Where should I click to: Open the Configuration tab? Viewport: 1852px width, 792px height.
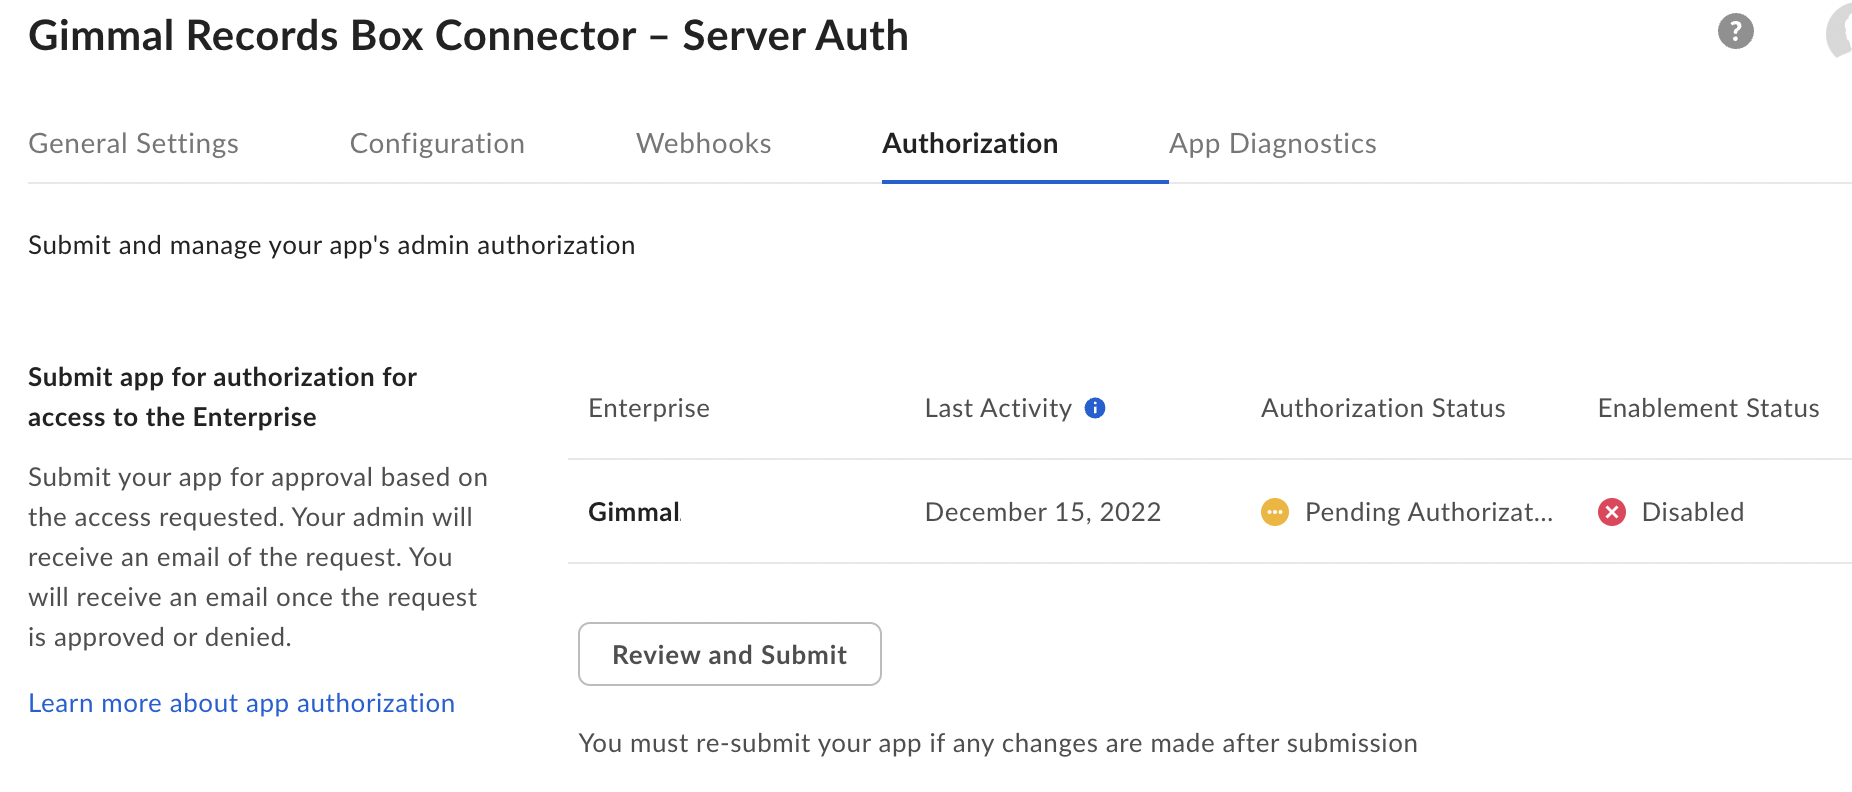(x=437, y=144)
